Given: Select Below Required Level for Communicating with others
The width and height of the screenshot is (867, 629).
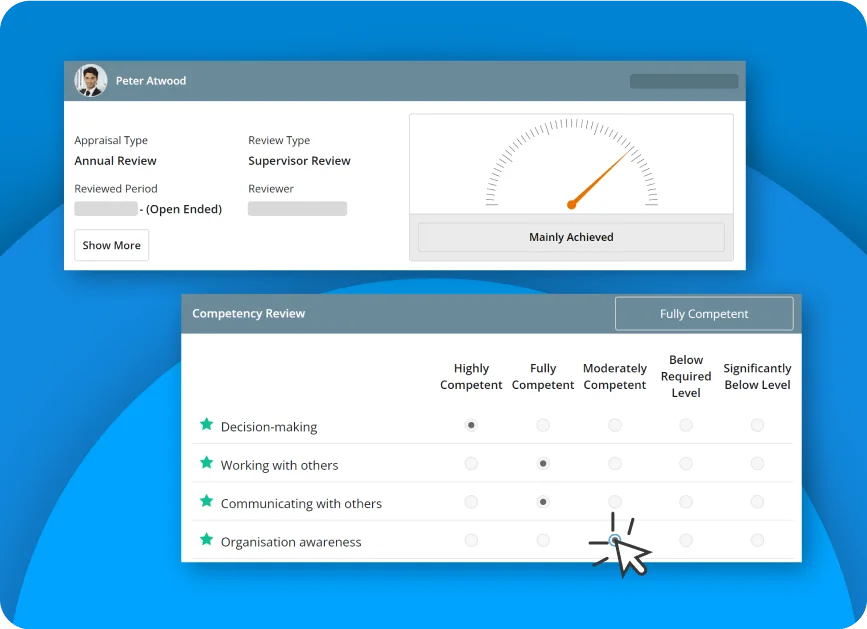Looking at the screenshot, I should pos(686,502).
